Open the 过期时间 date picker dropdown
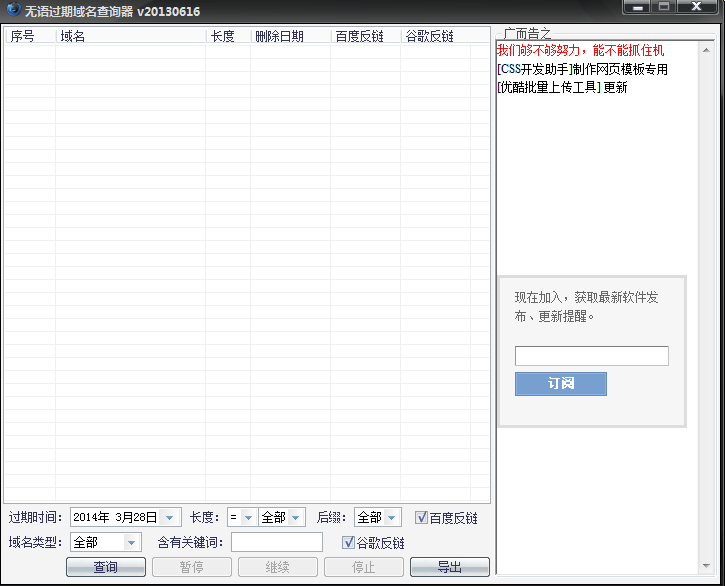725x586 pixels. pyautogui.click(x=170, y=518)
